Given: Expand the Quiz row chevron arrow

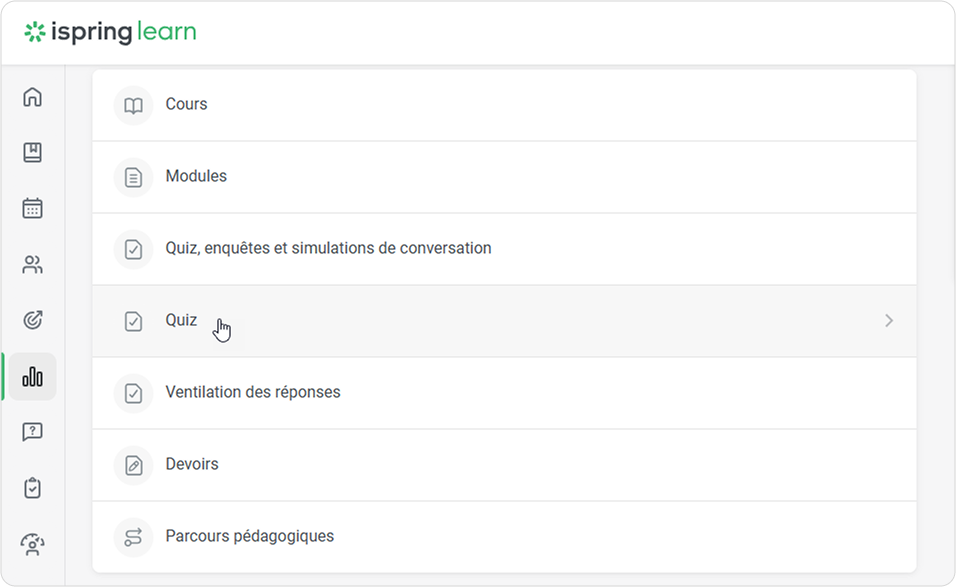Looking at the screenshot, I should click(x=888, y=321).
